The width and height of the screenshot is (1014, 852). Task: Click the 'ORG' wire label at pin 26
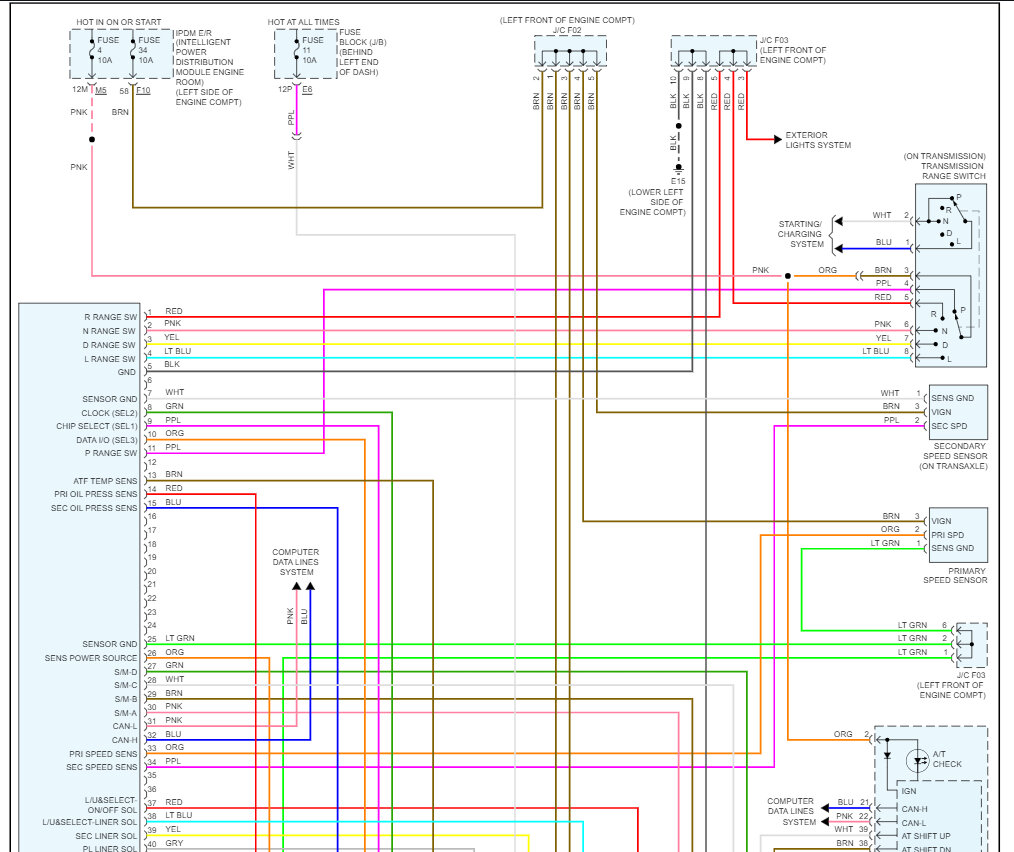coord(175,652)
